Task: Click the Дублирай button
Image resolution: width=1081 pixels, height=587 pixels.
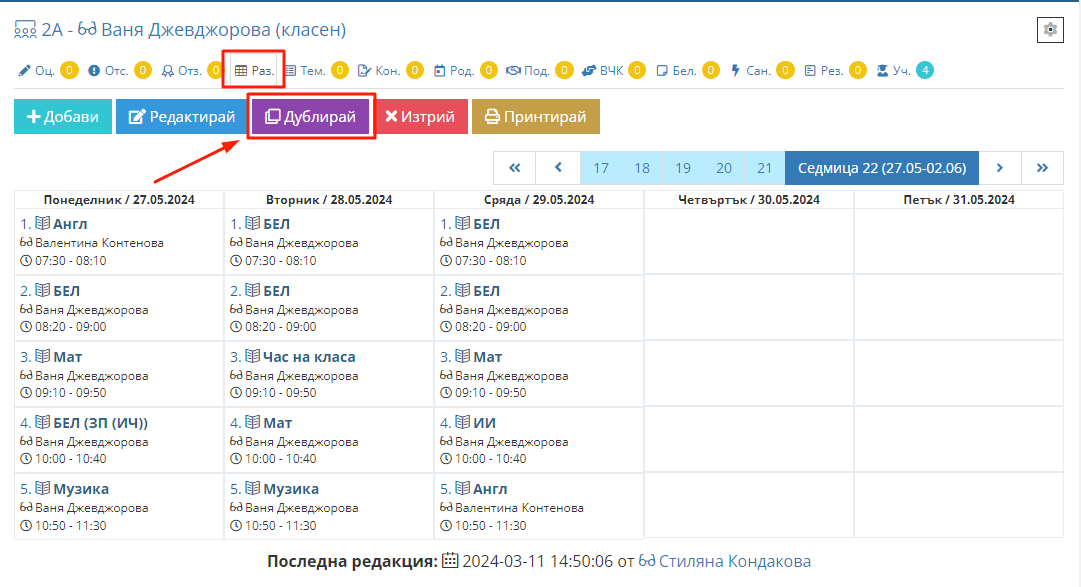Action: 311,117
